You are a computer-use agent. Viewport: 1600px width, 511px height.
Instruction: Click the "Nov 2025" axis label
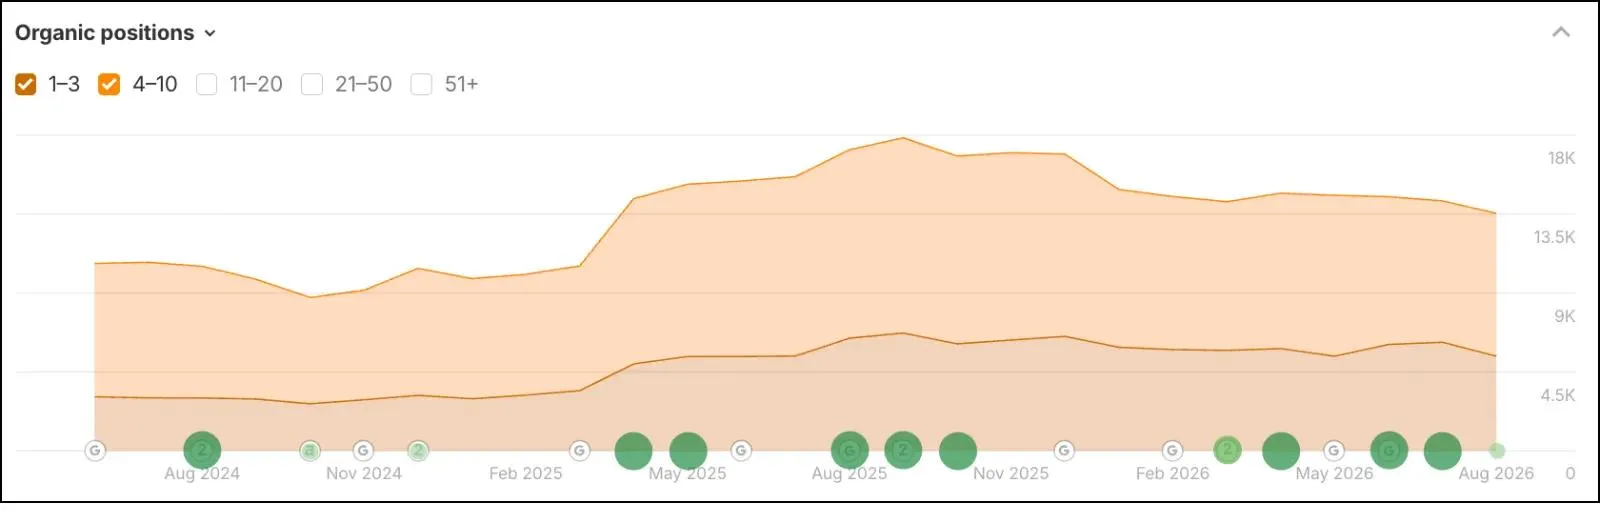(x=1011, y=474)
